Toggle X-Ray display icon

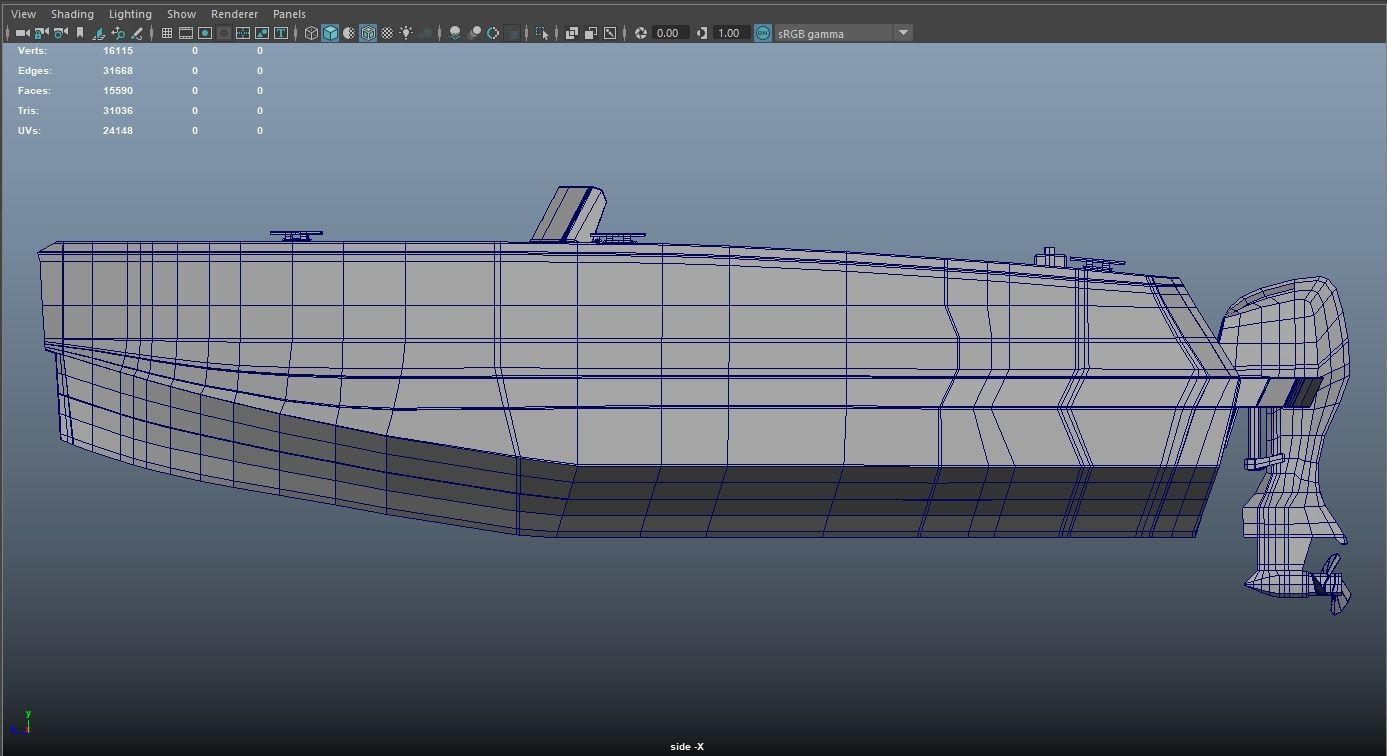[x=572, y=33]
